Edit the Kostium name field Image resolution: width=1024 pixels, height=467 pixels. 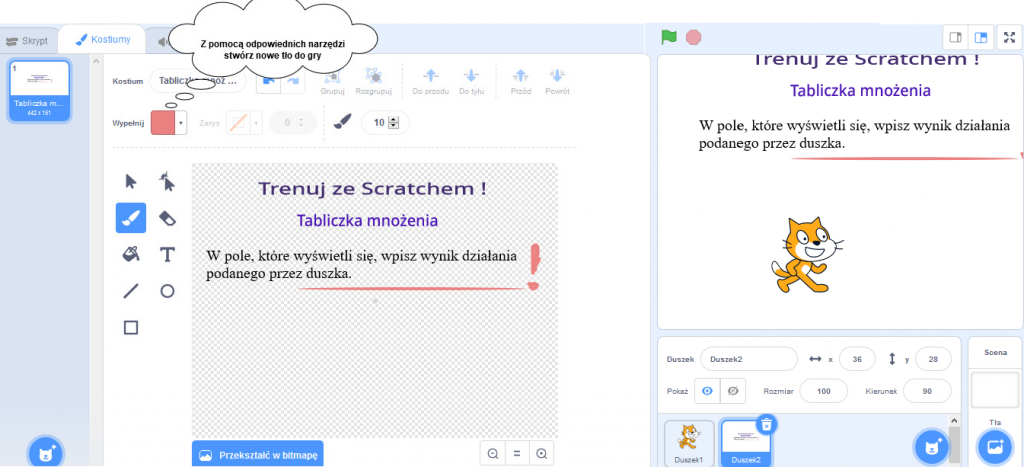pyautogui.click(x=198, y=81)
